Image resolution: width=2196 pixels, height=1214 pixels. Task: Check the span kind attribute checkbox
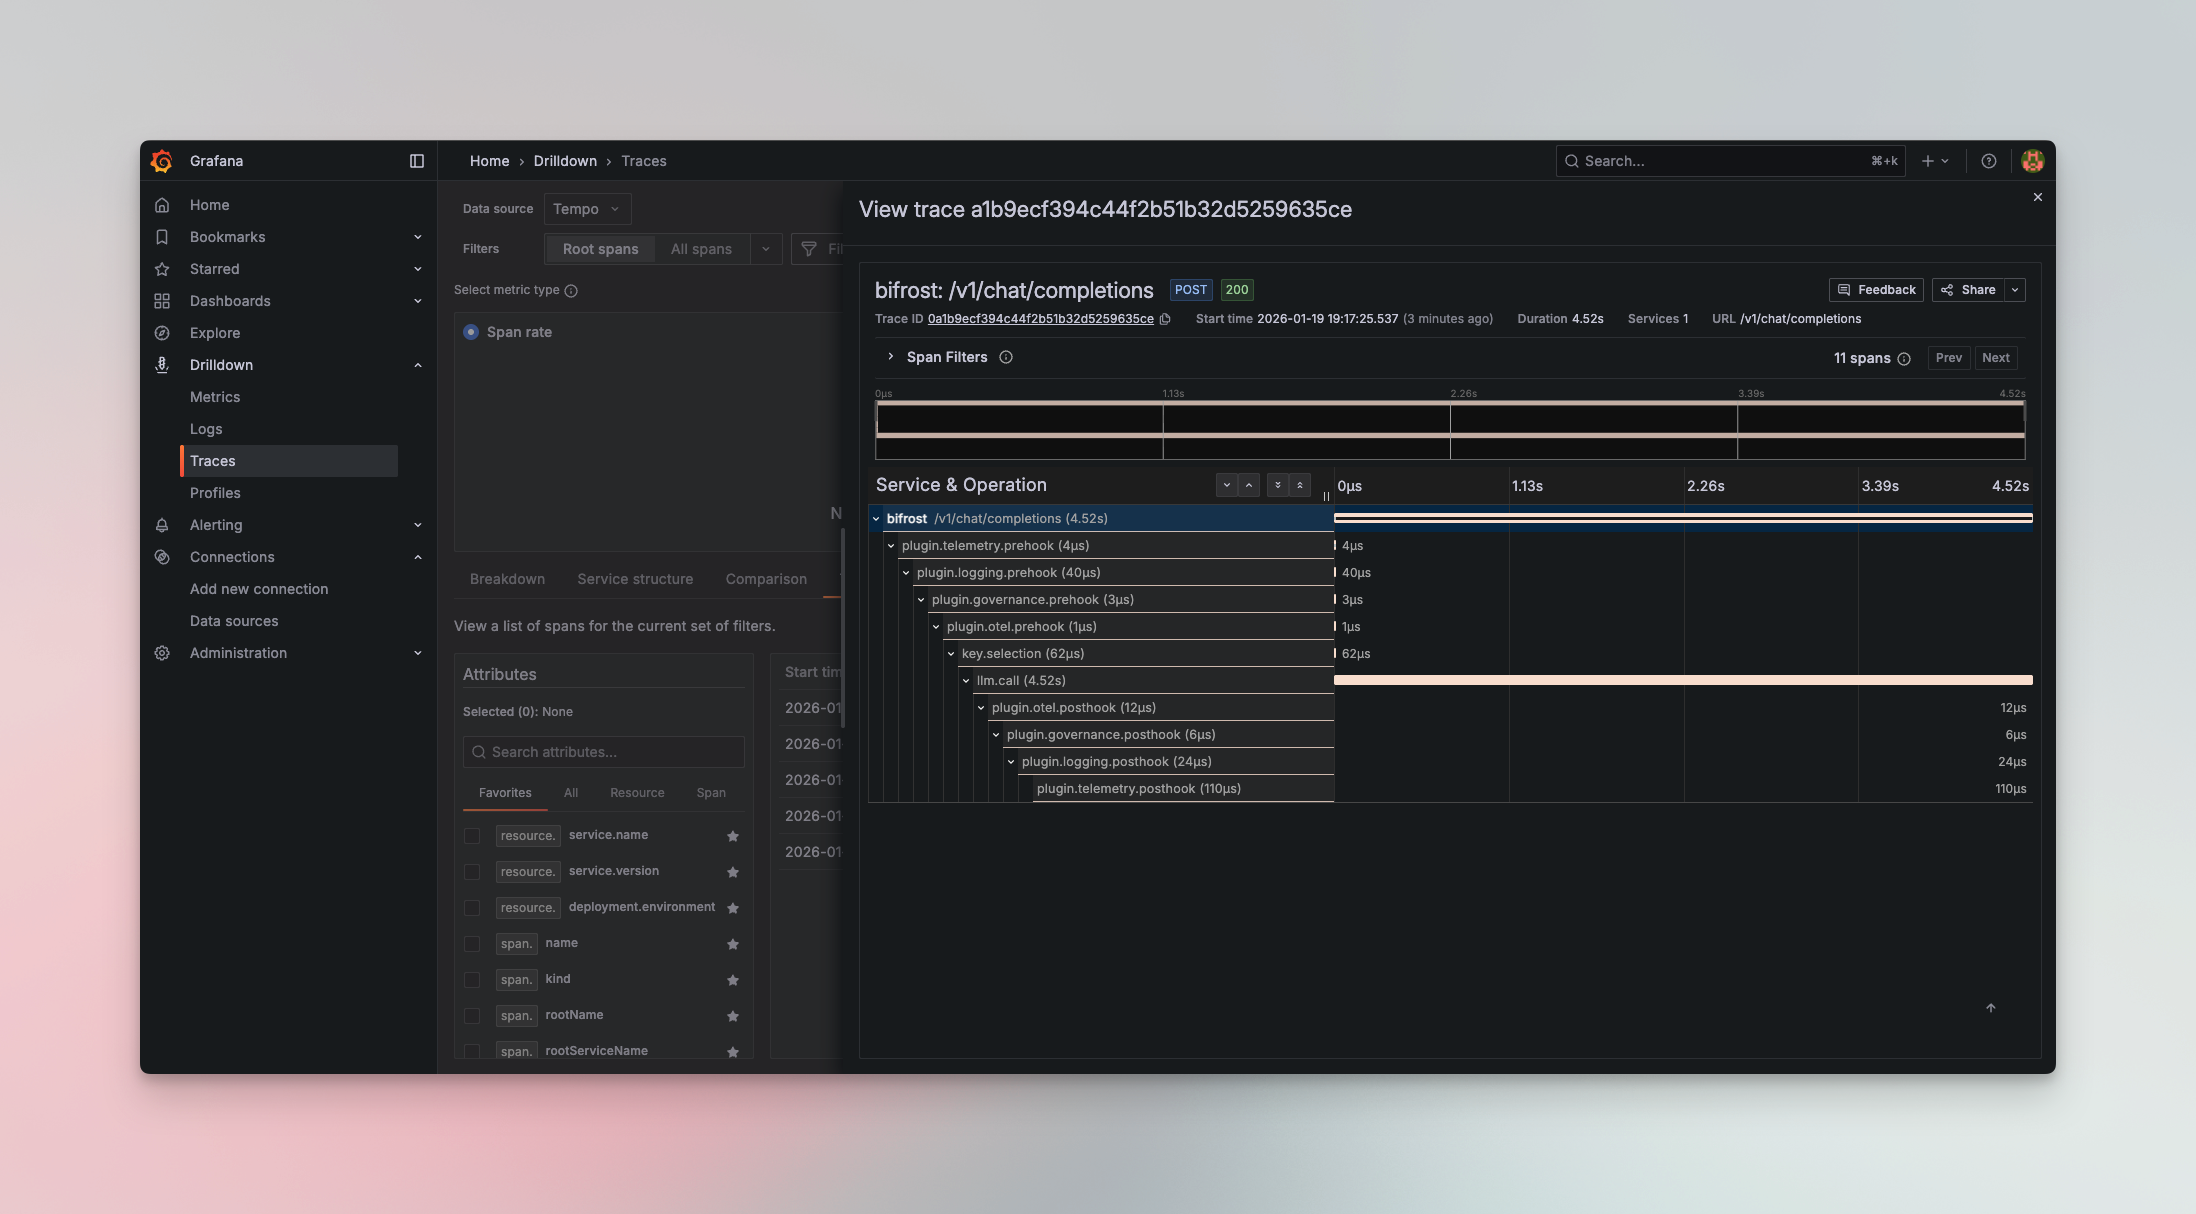point(472,980)
